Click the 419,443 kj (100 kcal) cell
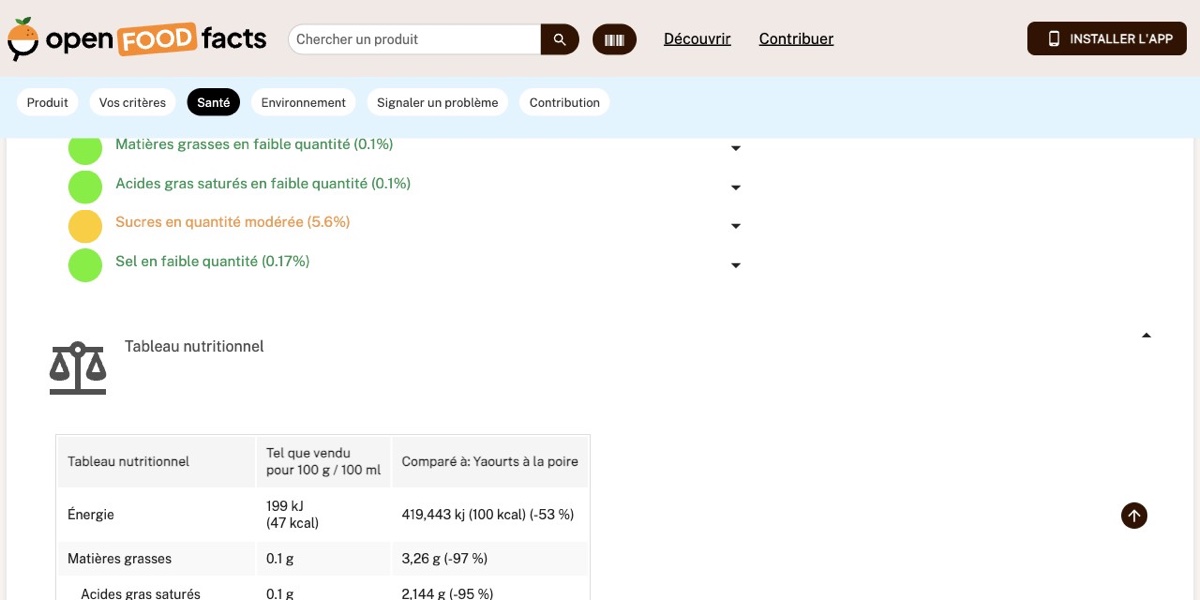Screen dimensions: 1200x600 tap(488, 515)
